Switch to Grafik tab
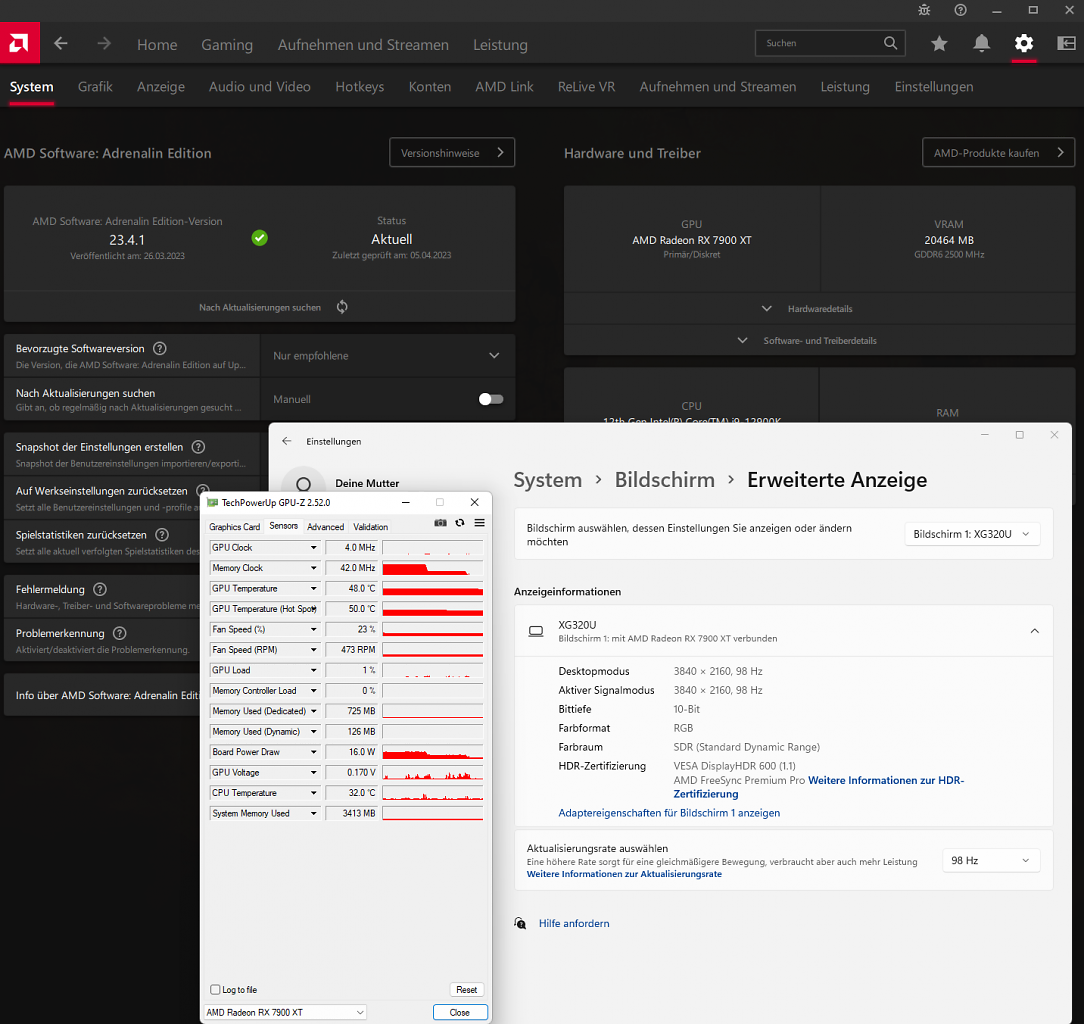 [95, 86]
